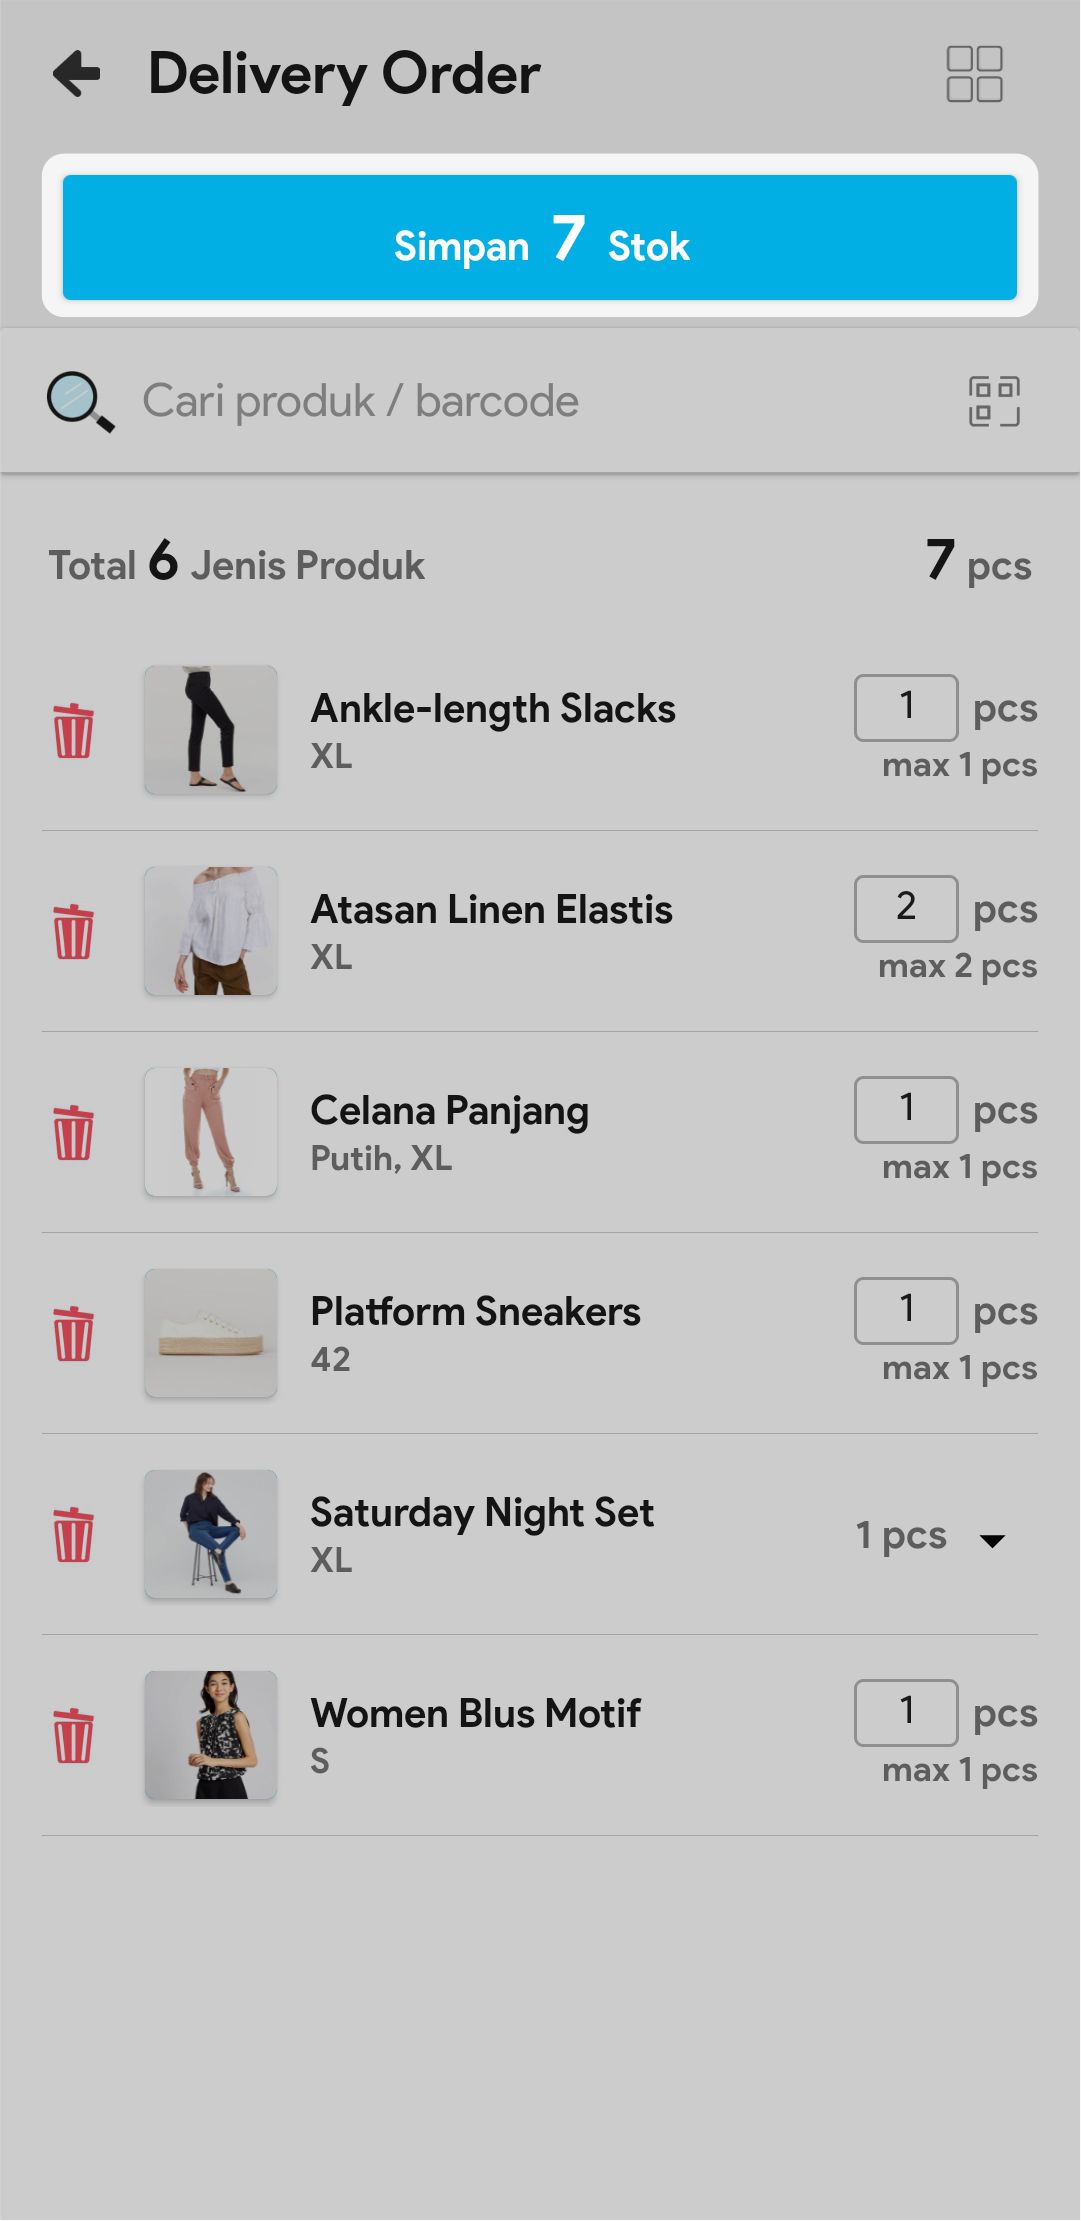Edit quantity box for Atasan Linen Elastis
1081x2221 pixels.
[x=906, y=909]
